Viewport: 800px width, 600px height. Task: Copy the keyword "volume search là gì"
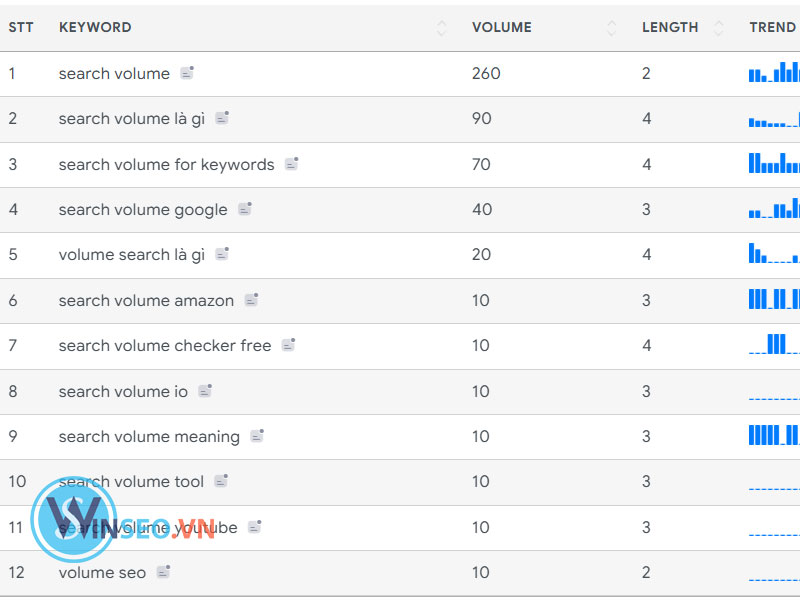pyautogui.click(x=224, y=255)
